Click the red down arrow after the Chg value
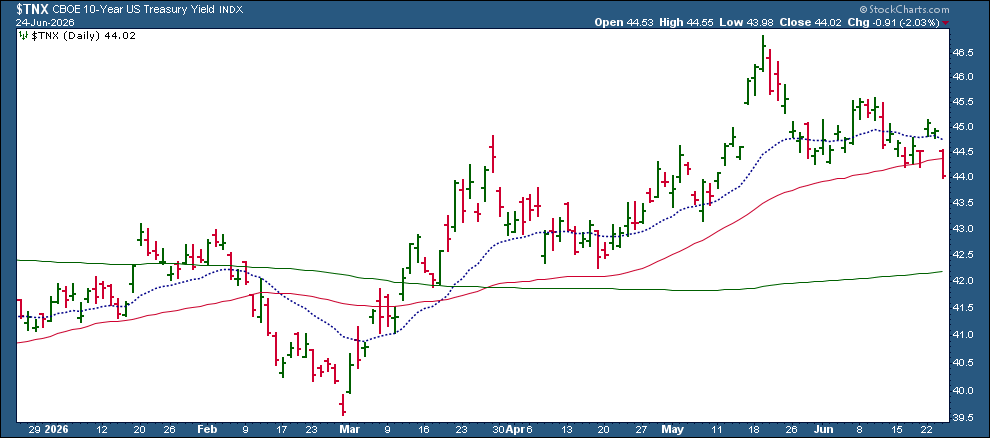990x438 pixels. (945, 23)
